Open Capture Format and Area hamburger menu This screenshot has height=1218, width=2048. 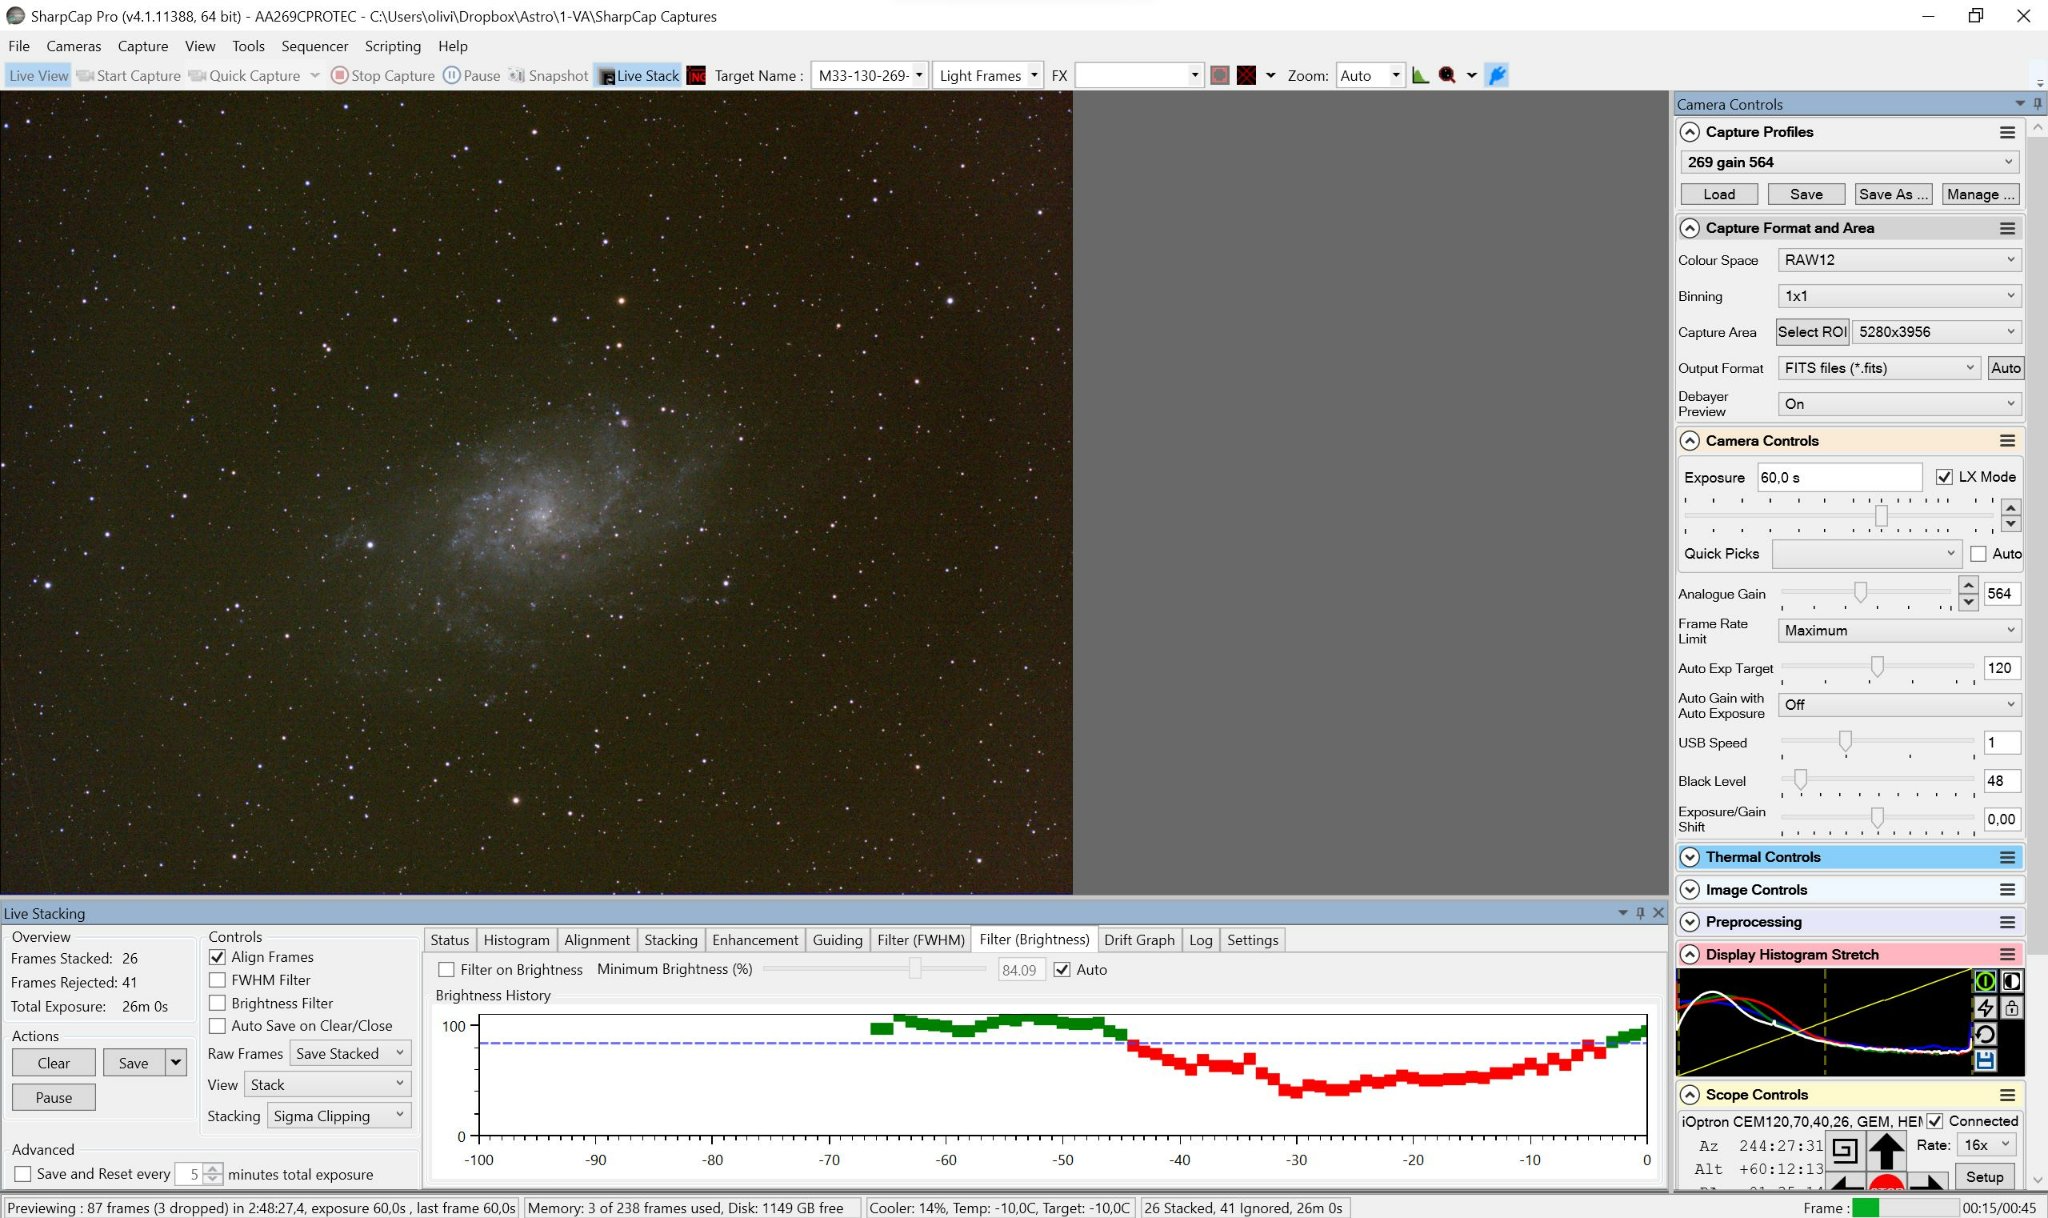click(x=2007, y=228)
